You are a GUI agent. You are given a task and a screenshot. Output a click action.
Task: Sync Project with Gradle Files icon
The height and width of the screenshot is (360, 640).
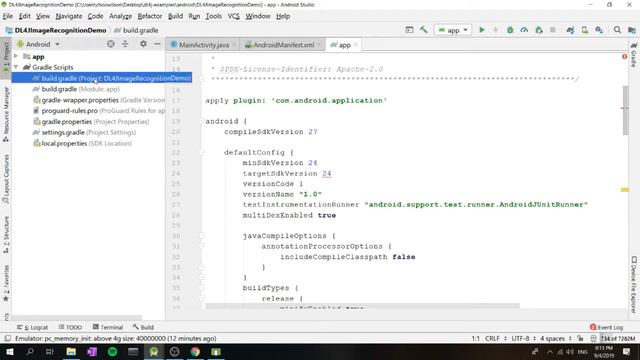tap(570, 30)
